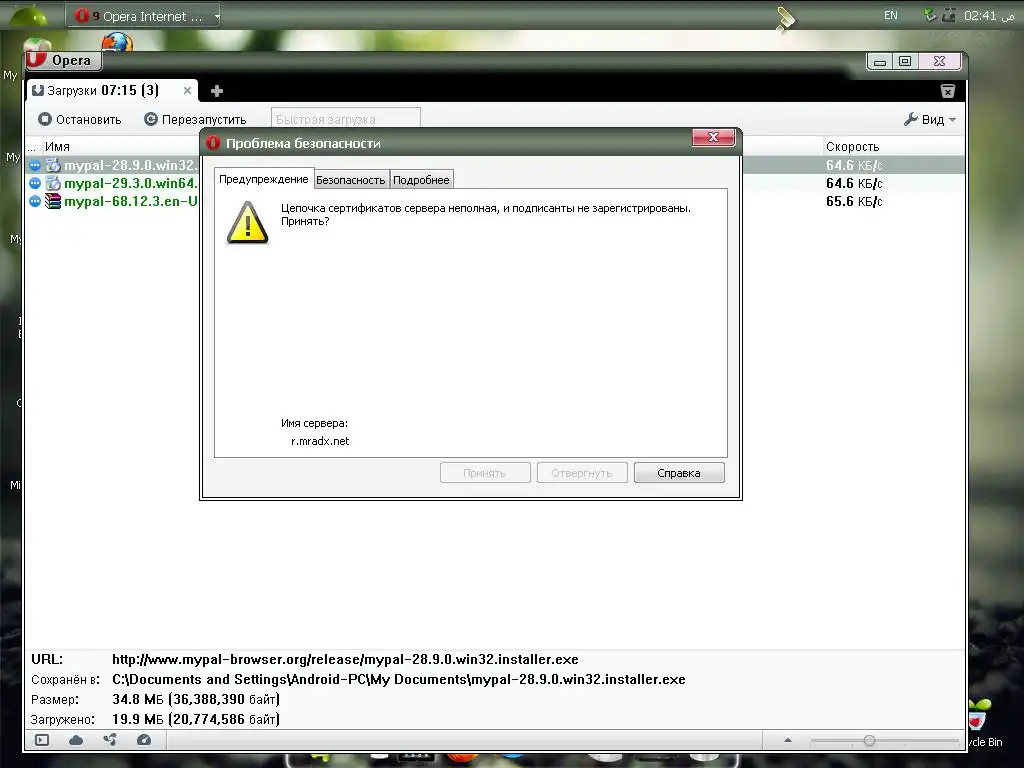Click the Отвергнуть button
Viewport: 1024px width, 768px height.
582,473
